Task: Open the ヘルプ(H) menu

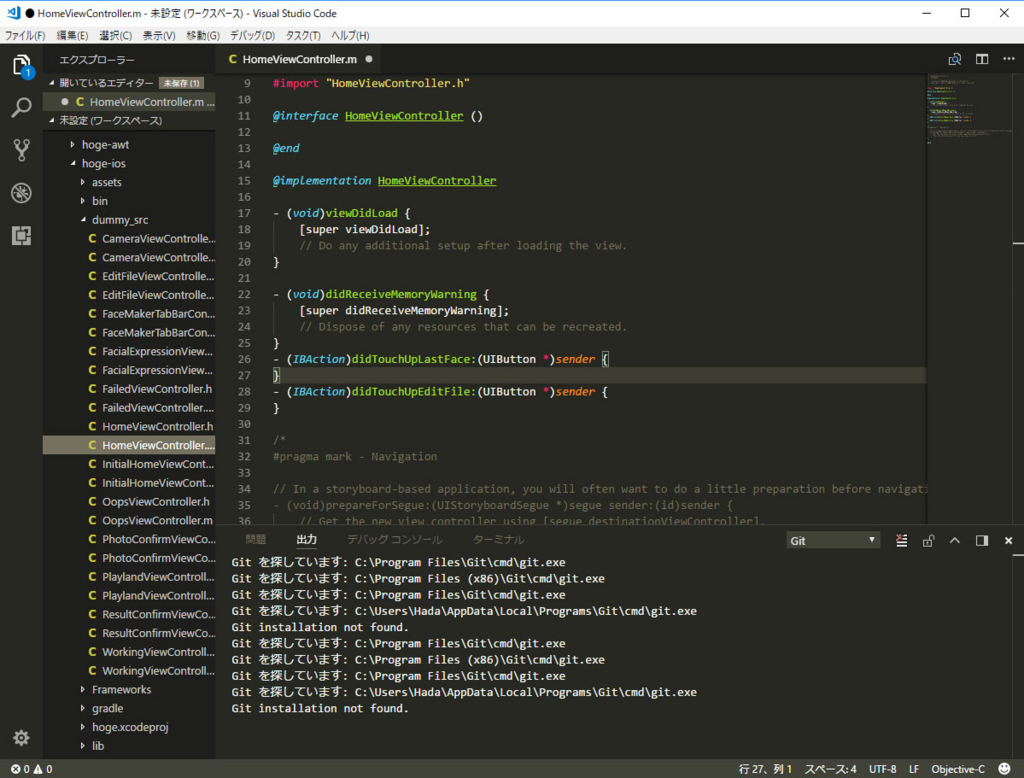Action: pyautogui.click(x=350, y=35)
